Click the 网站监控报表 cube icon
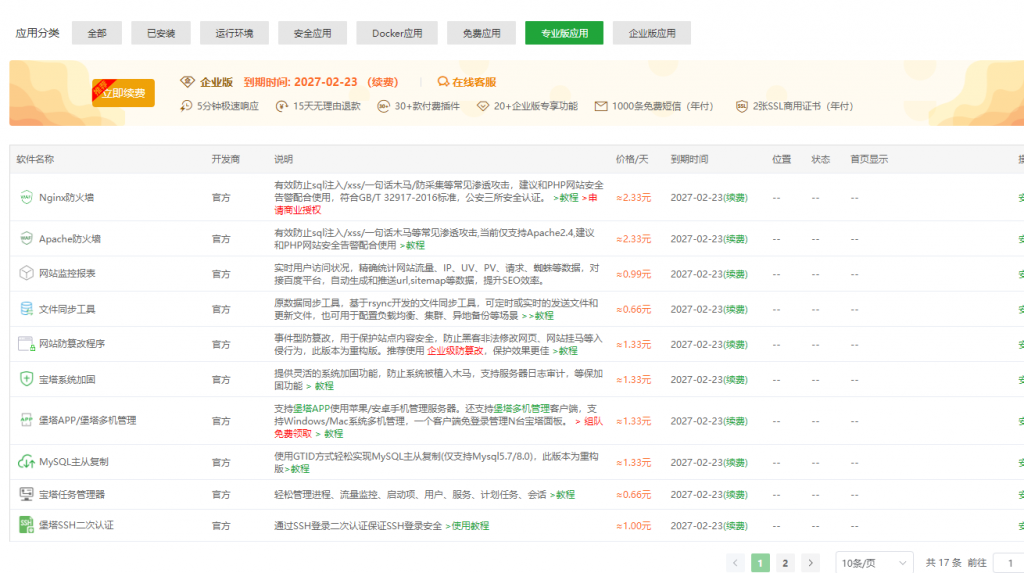The width and height of the screenshot is (1024, 573). tap(26, 273)
